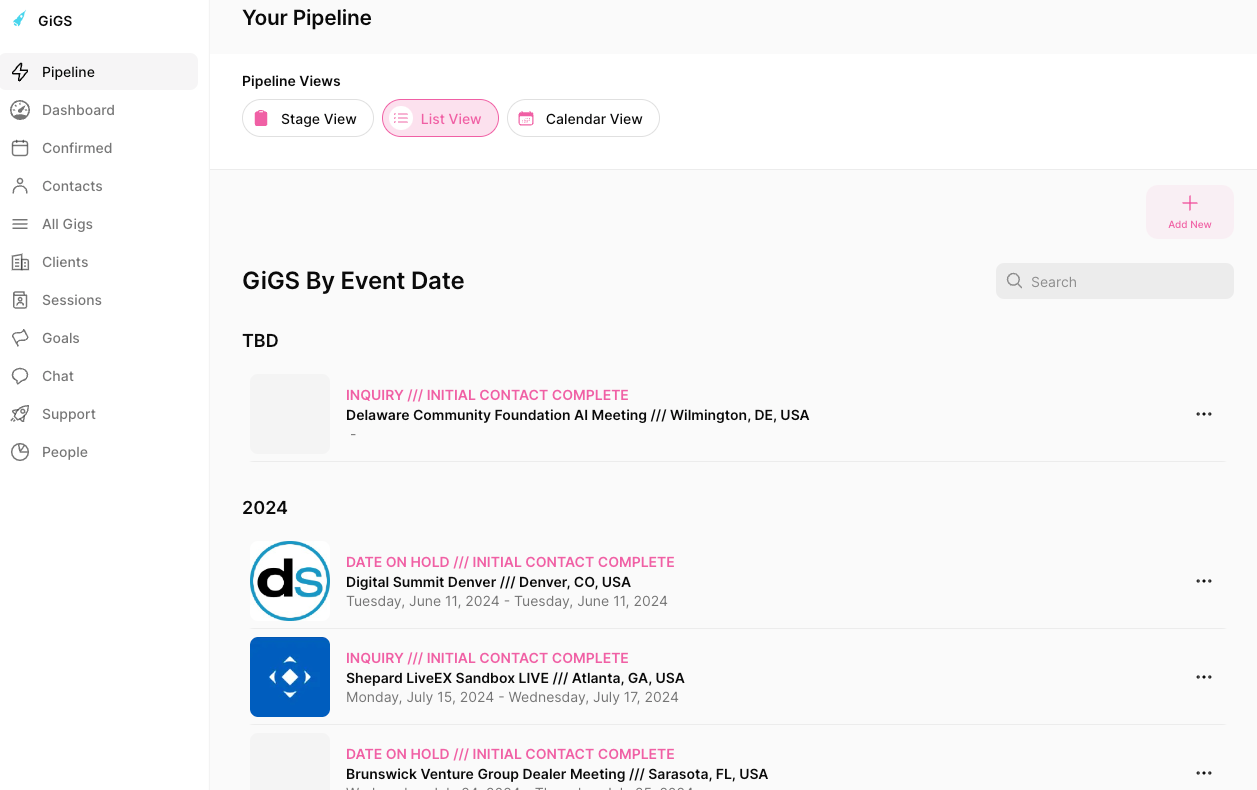Open Sessions via its badge icon

point(20,300)
